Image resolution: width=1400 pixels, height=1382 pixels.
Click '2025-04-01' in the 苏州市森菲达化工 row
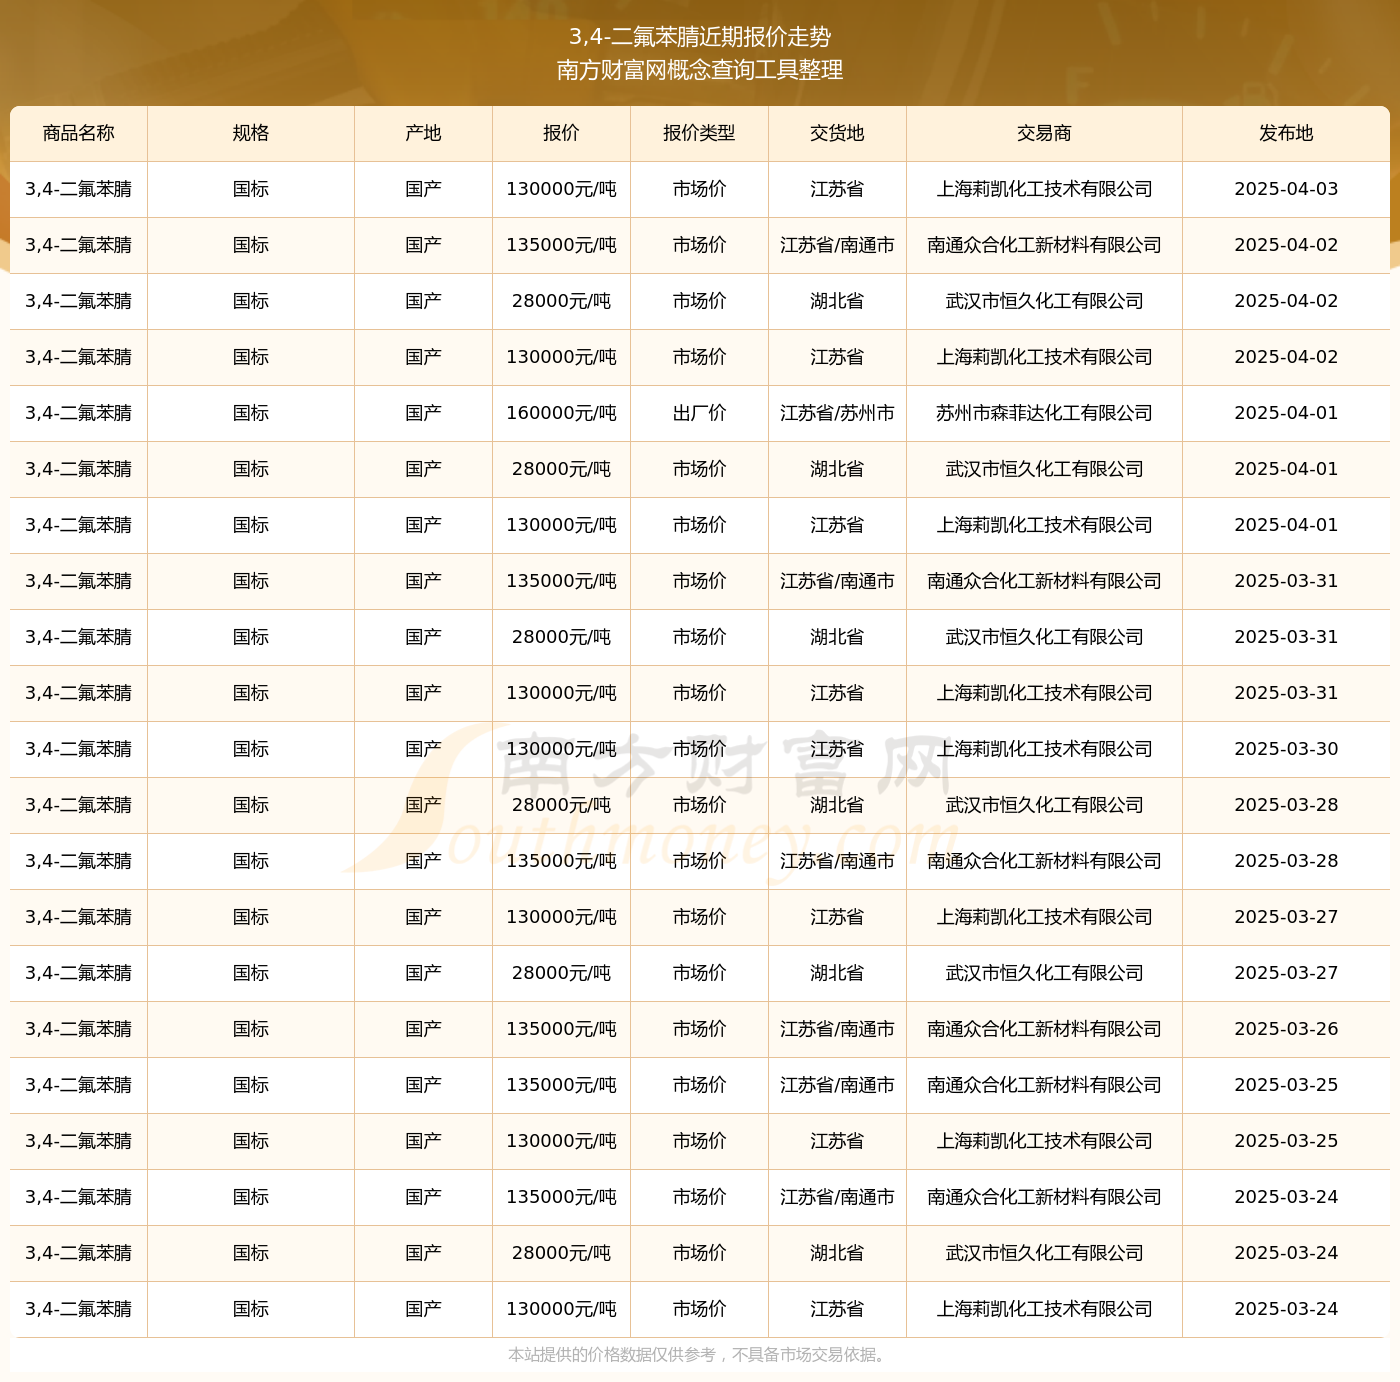click(1286, 413)
